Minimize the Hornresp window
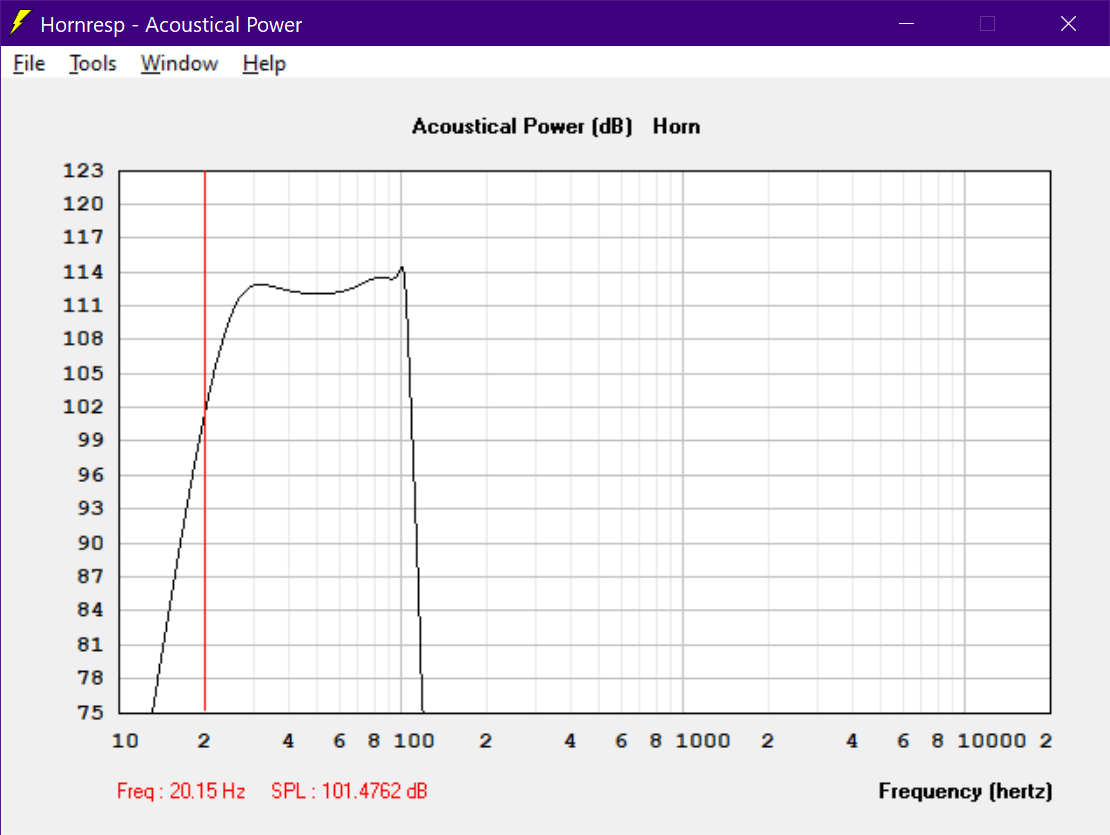Screen dimensions: 1110x835 906,23
